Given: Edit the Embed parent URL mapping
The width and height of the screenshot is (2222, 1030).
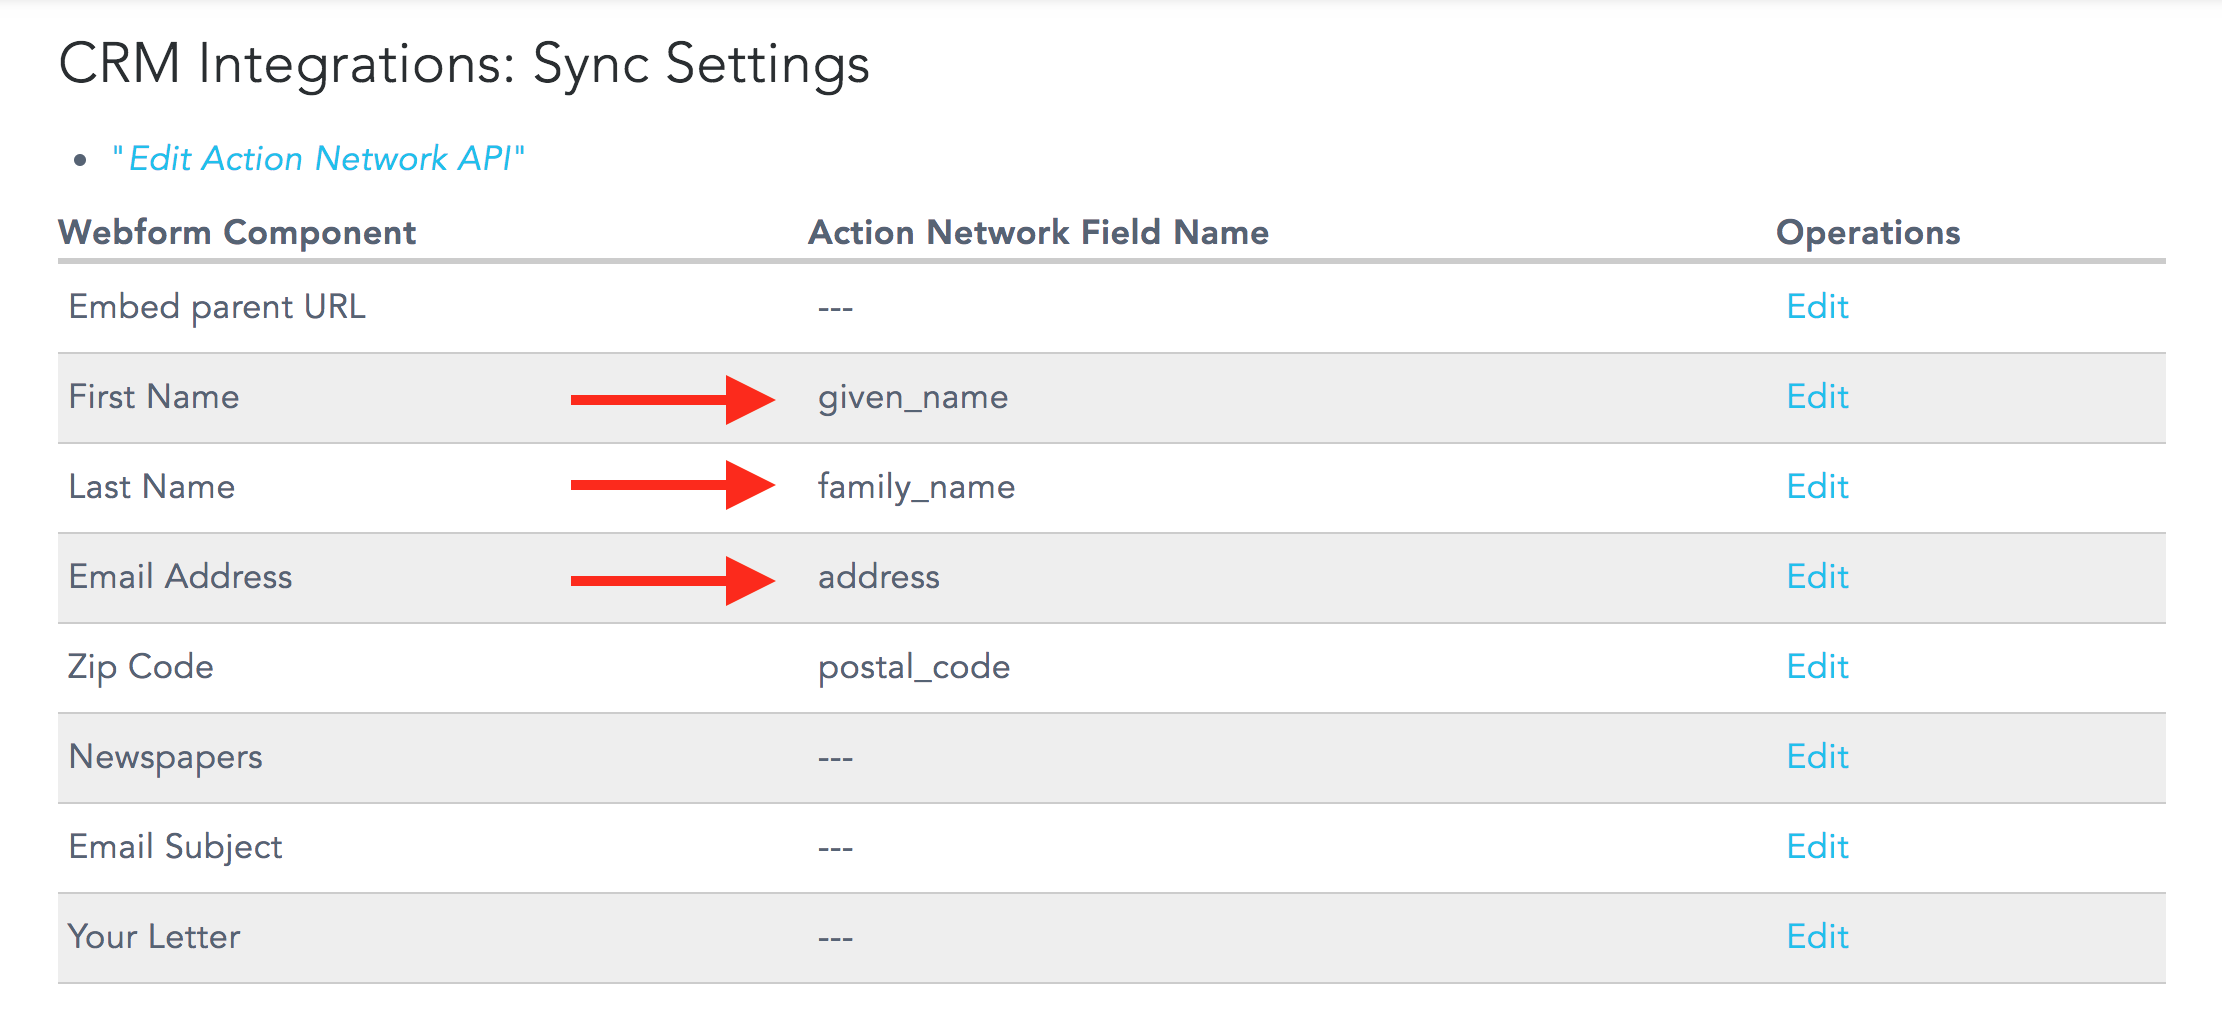Looking at the screenshot, I should coord(1817,306).
